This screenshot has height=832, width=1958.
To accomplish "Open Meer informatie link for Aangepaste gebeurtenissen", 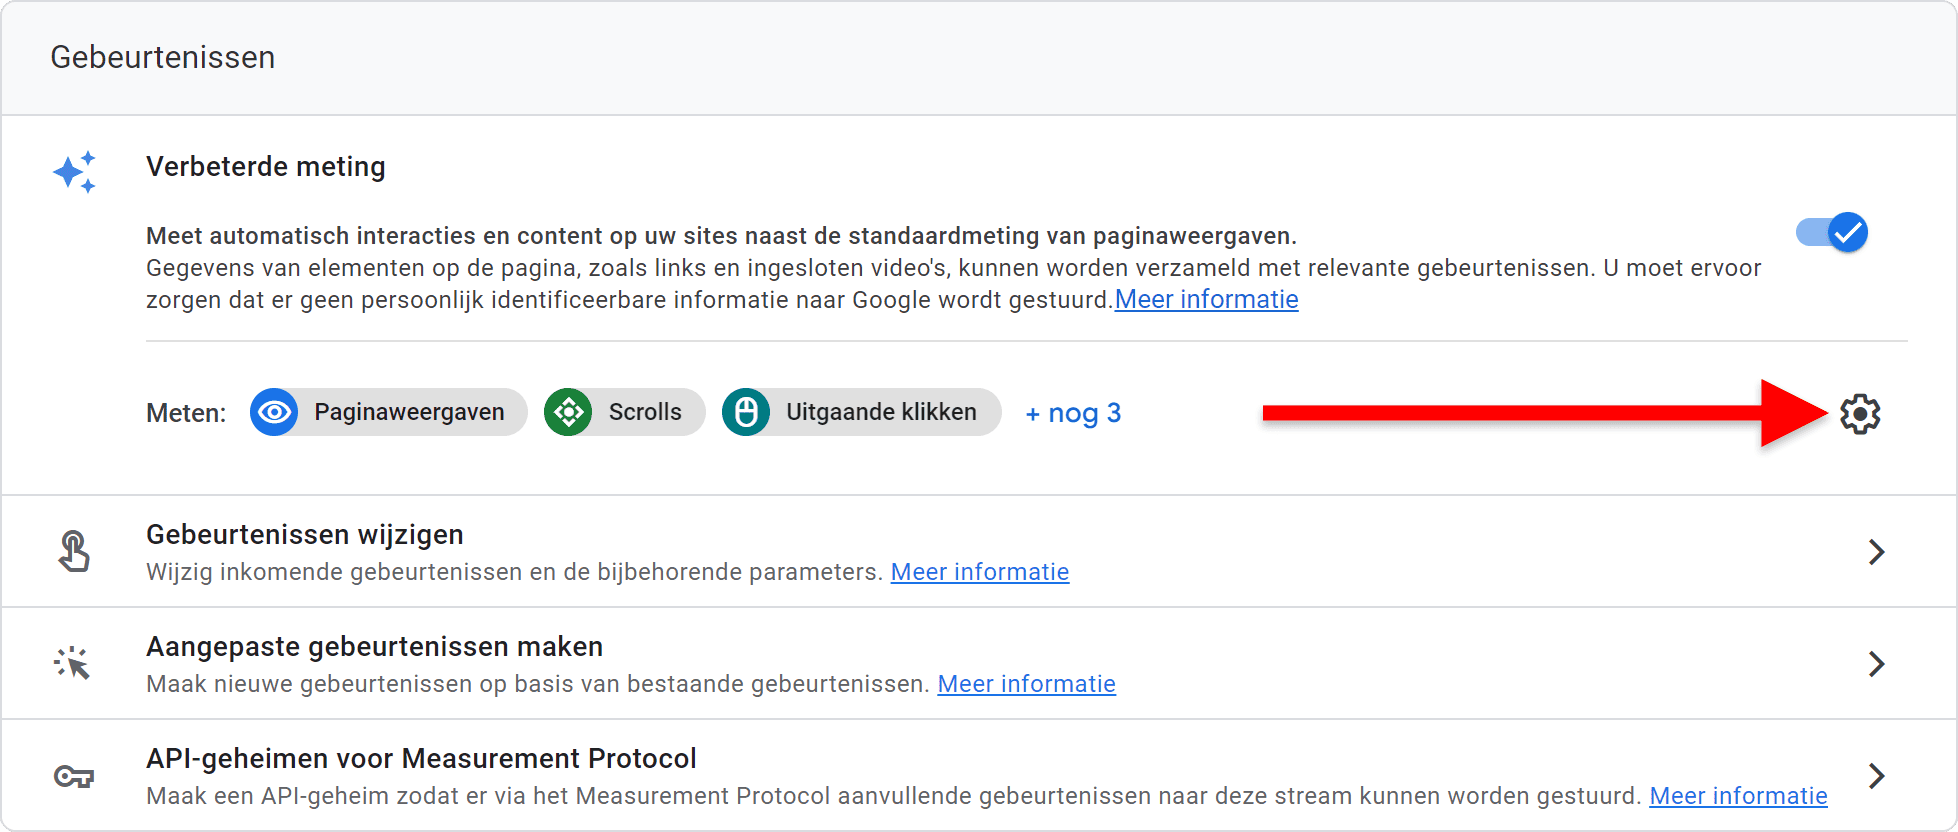I will click(x=1026, y=684).
